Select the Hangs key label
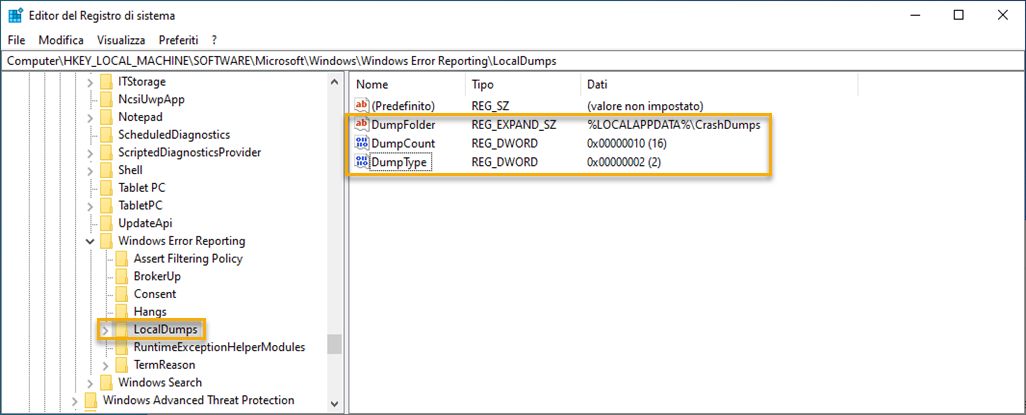The width and height of the screenshot is (1026, 415). pyautogui.click(x=150, y=312)
